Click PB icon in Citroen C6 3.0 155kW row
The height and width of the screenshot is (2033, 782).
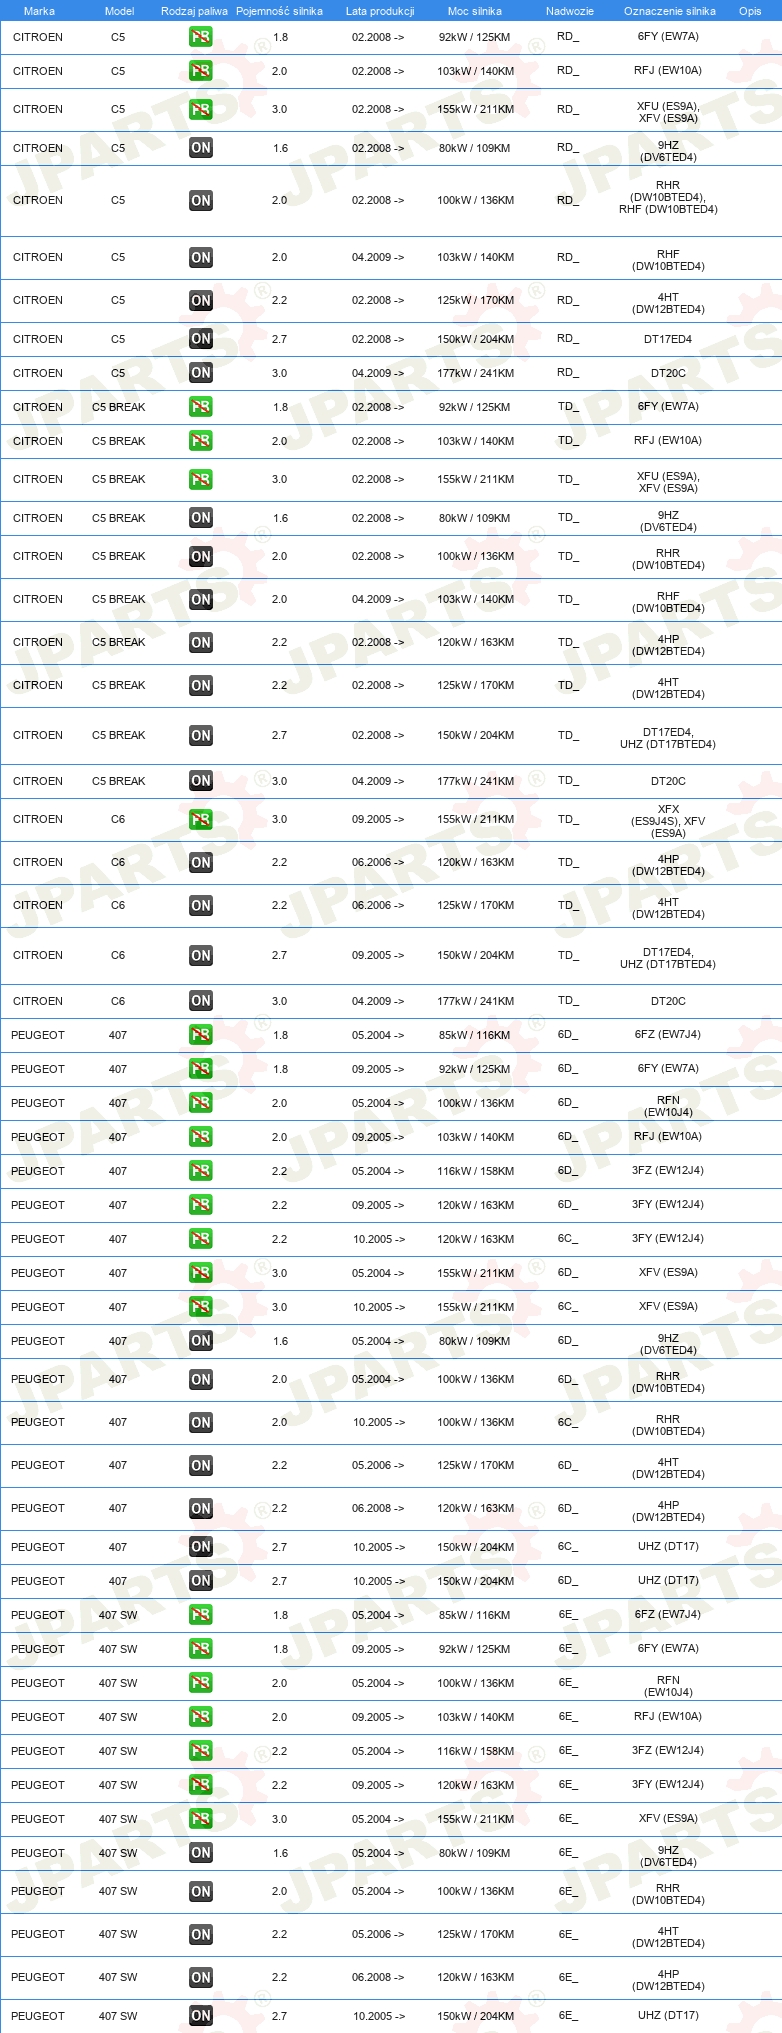click(201, 819)
